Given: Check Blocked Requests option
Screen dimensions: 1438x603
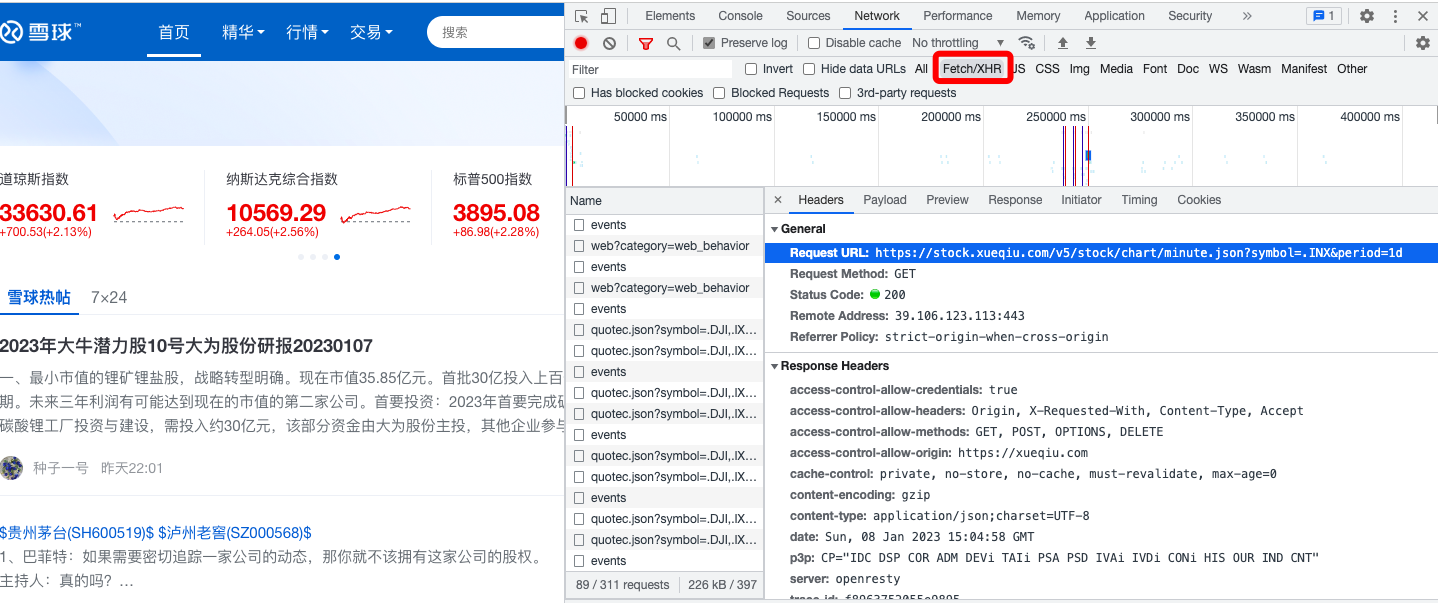Looking at the screenshot, I should [x=719, y=93].
